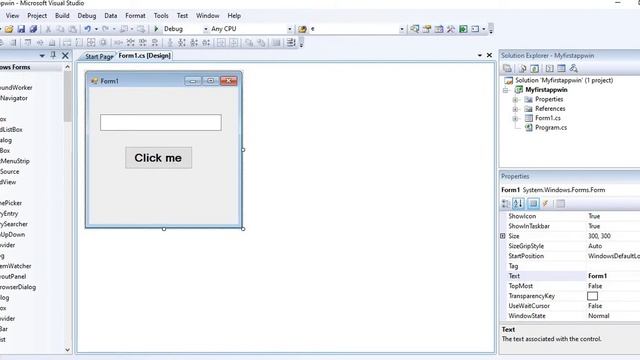This screenshot has height=360, width=640.
Task: Select Form1.cs [Design] tab
Action: pyautogui.click(x=144, y=56)
